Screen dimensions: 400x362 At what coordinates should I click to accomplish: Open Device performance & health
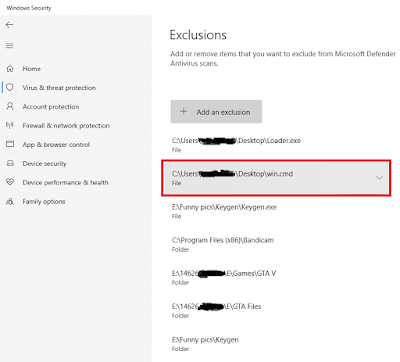pyautogui.click(x=65, y=182)
